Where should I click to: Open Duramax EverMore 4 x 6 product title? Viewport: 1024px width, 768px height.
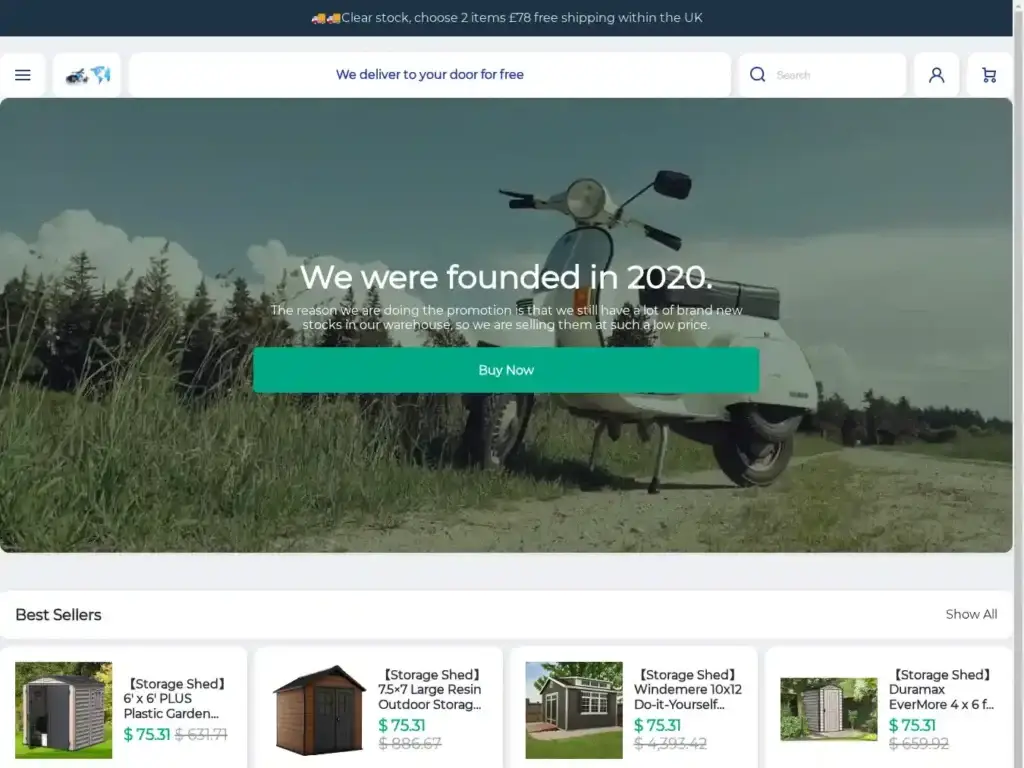click(941, 690)
